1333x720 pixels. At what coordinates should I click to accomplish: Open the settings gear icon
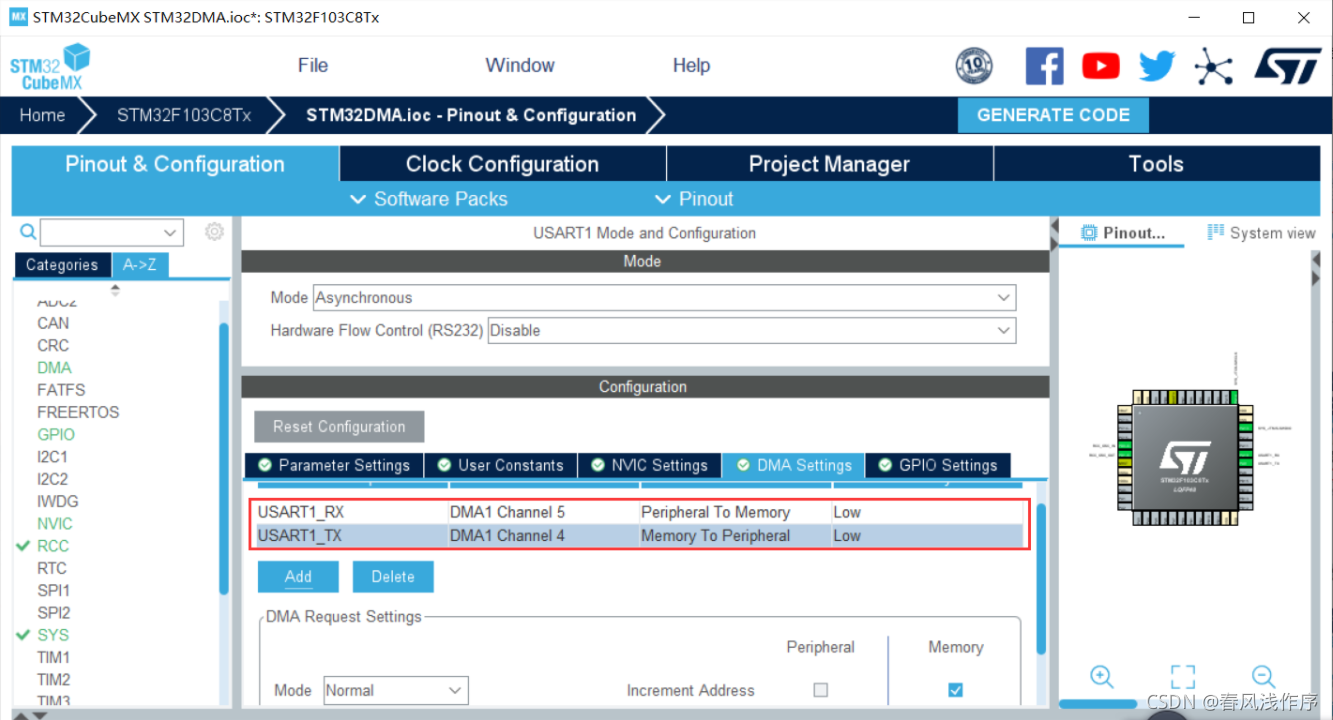tap(214, 232)
